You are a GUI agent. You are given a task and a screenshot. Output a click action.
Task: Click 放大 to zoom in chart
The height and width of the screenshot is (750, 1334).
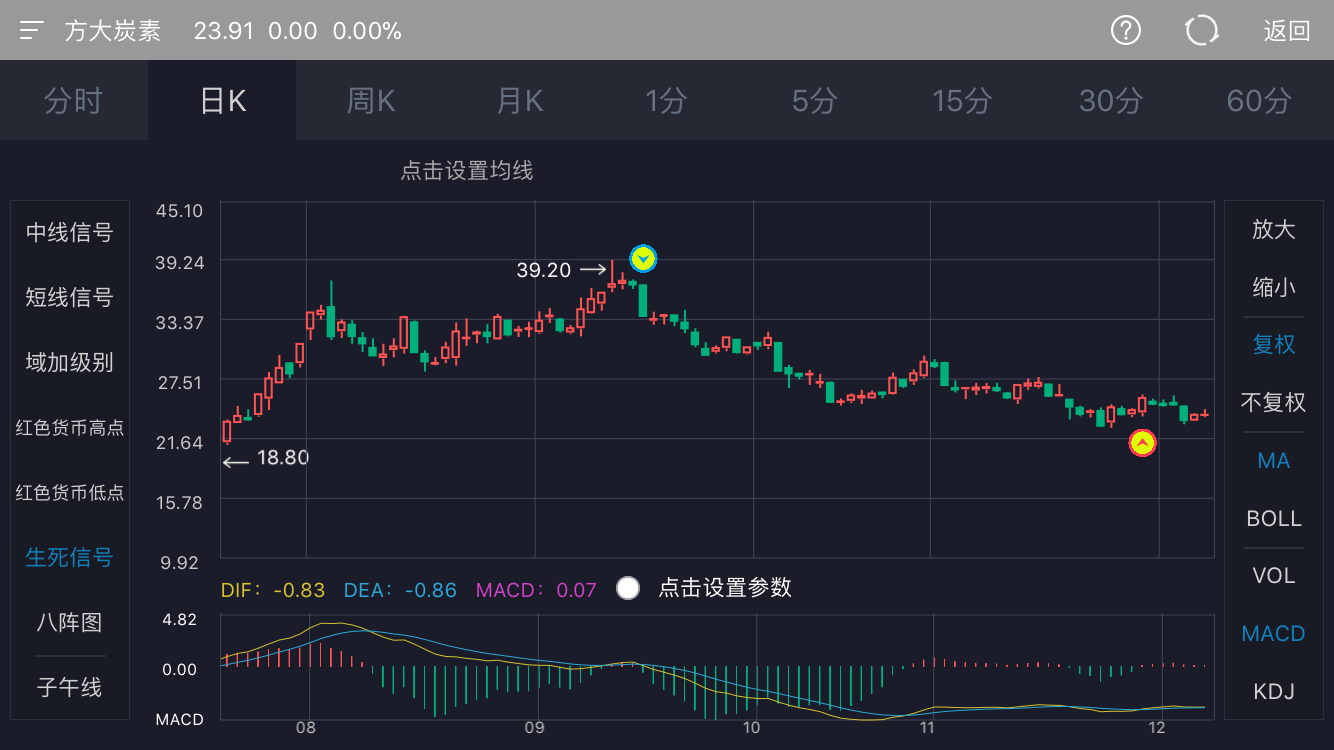pyautogui.click(x=1274, y=229)
